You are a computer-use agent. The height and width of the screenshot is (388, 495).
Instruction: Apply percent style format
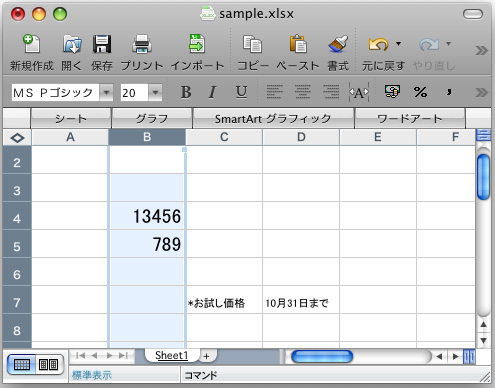[420, 92]
